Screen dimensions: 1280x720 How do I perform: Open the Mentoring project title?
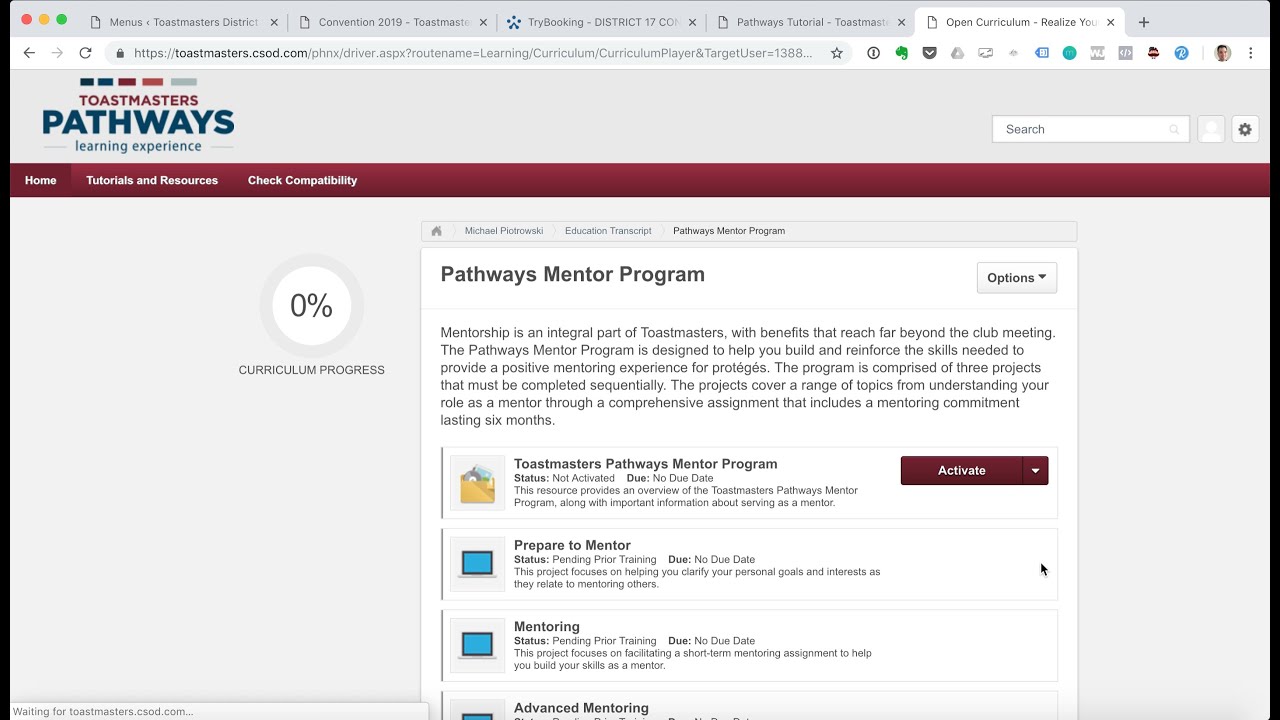(547, 627)
